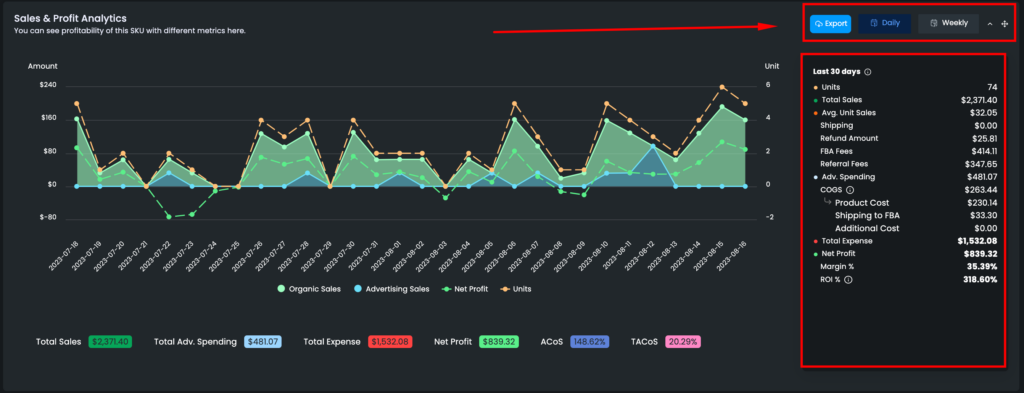Collapse the analytics panel with the chevron
Image resolution: width=1024 pixels, height=393 pixels.
tap(990, 24)
